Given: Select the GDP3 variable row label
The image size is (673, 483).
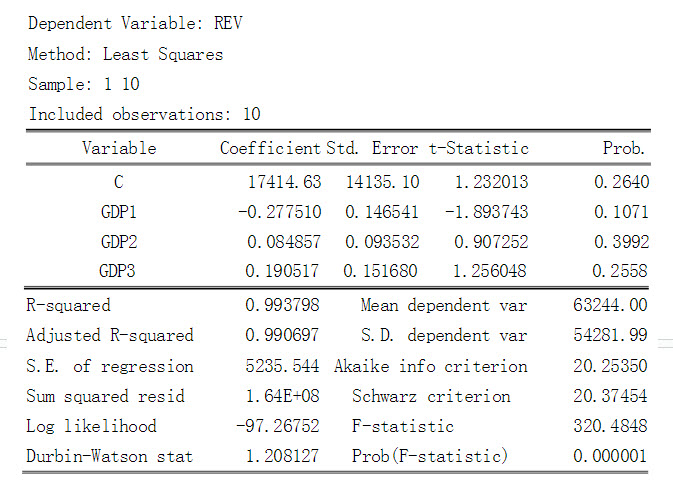Looking at the screenshot, I should pos(119,270).
